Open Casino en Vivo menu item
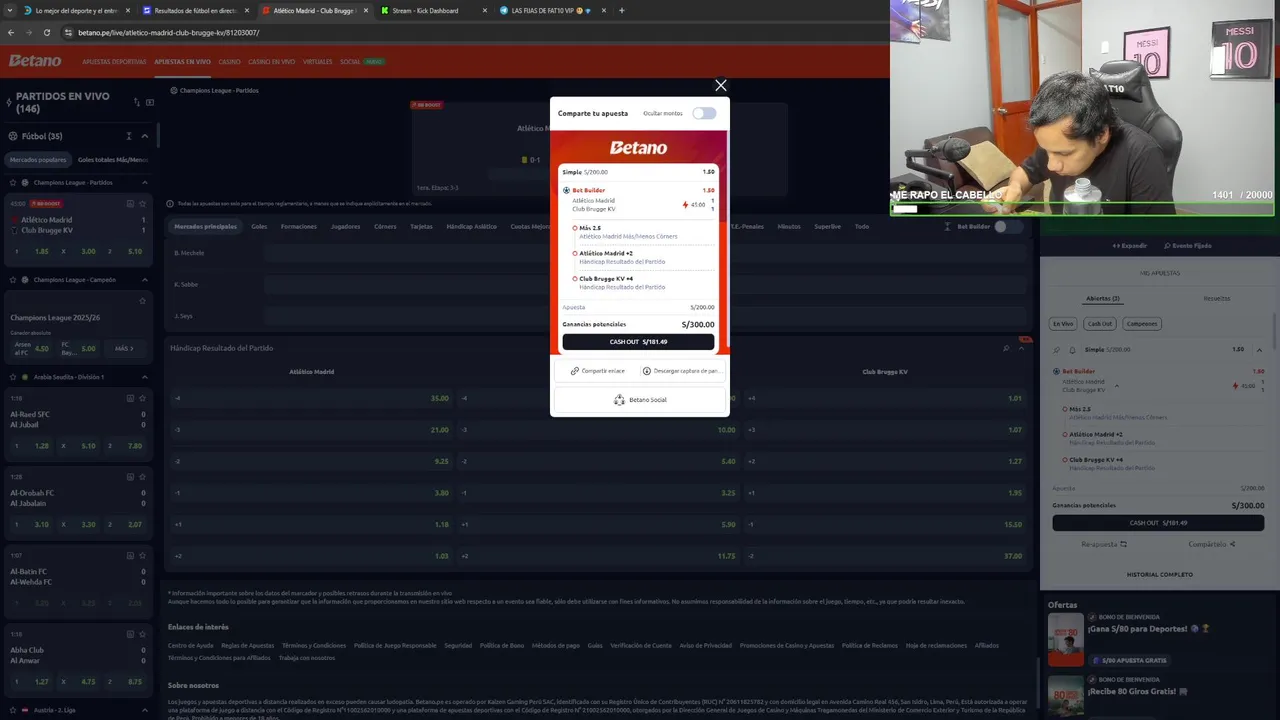 pyautogui.click(x=272, y=62)
